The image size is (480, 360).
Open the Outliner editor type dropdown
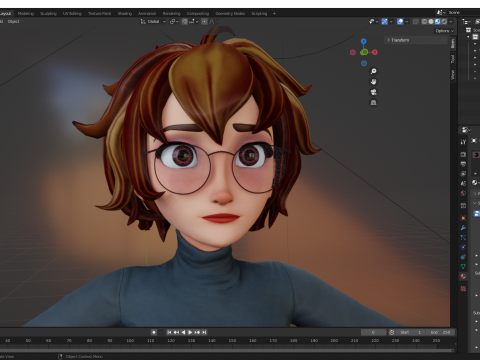tap(466, 21)
